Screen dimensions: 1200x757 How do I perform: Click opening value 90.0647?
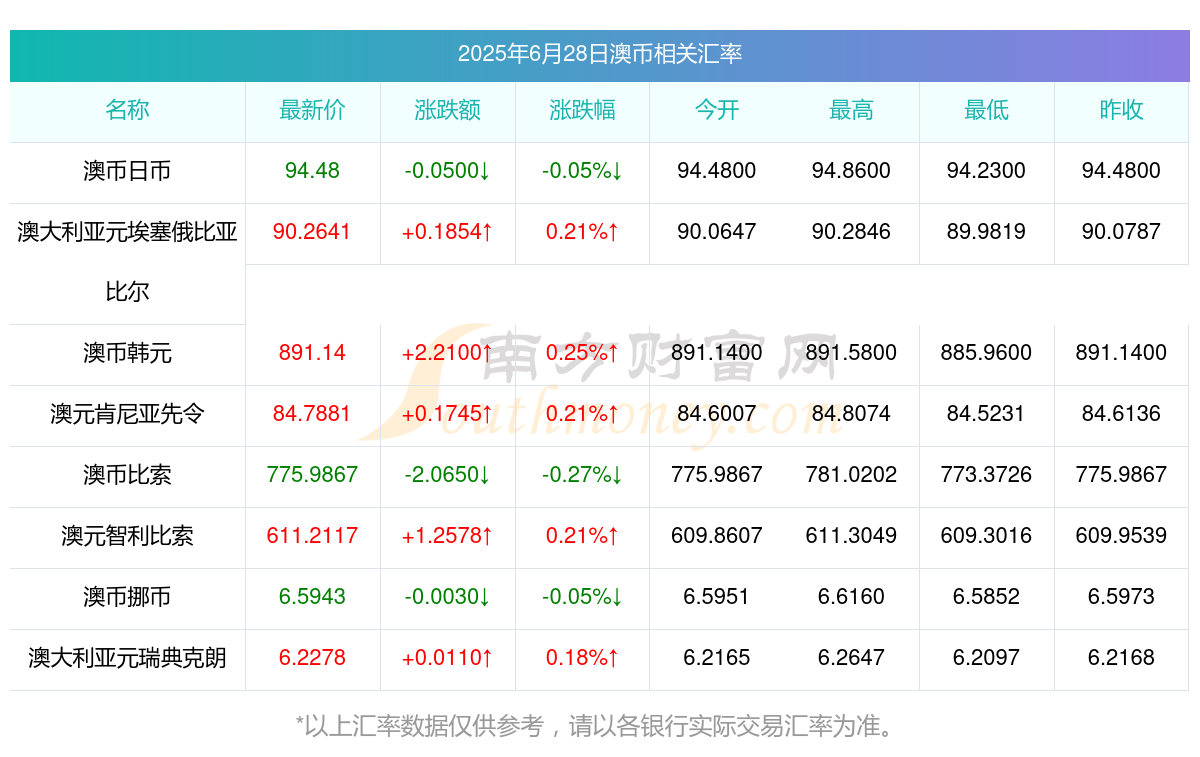point(717,232)
